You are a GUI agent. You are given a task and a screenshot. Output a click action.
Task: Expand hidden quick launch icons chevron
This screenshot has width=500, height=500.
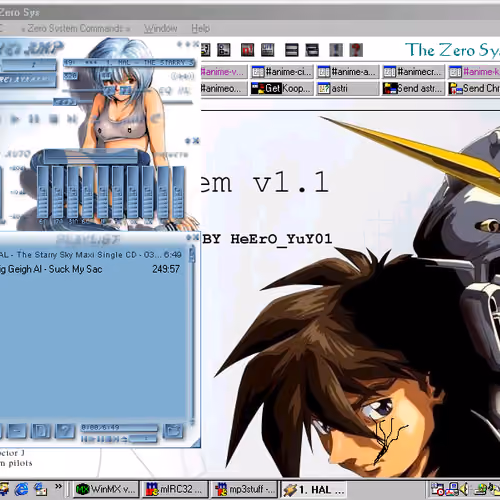point(58,486)
